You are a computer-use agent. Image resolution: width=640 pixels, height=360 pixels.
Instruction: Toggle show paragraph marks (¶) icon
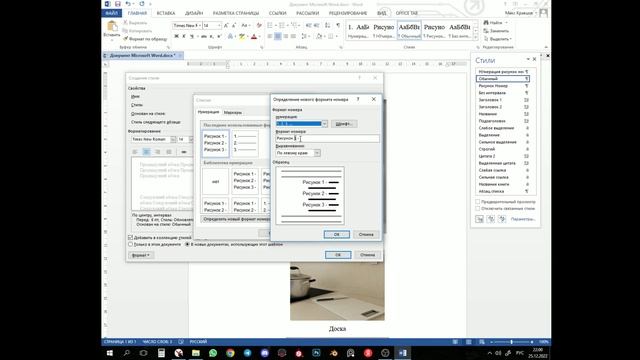click(x=338, y=25)
